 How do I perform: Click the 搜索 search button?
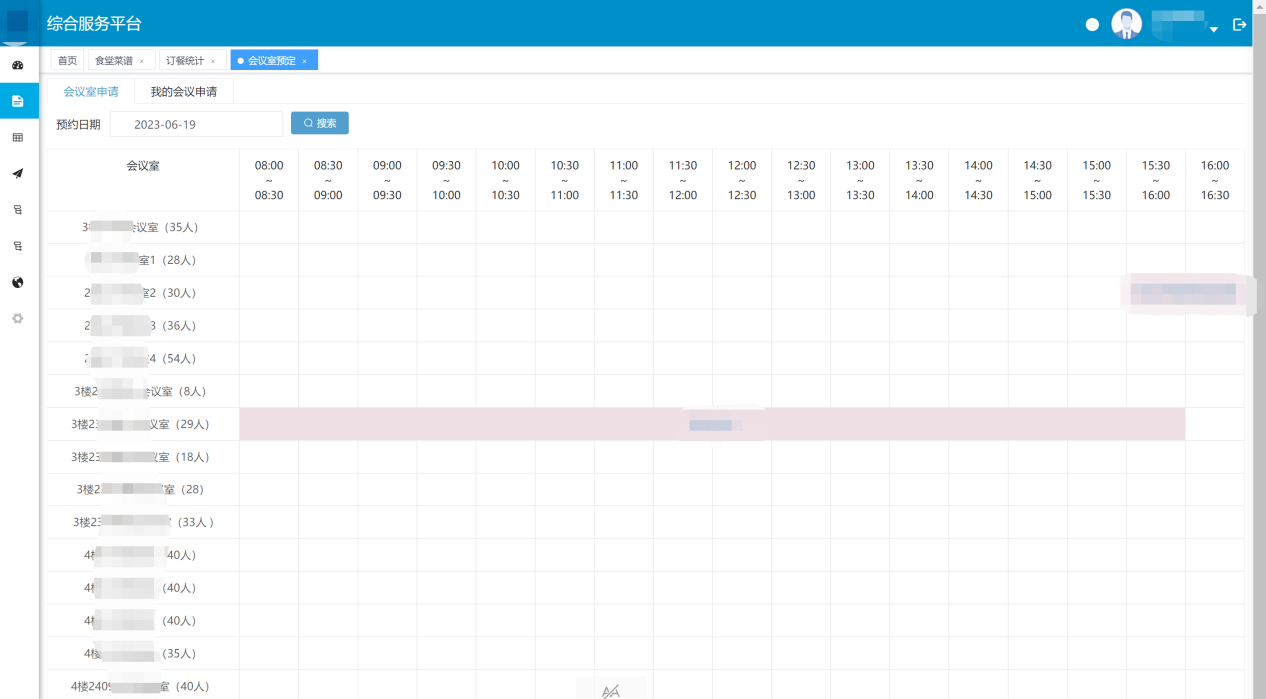320,124
